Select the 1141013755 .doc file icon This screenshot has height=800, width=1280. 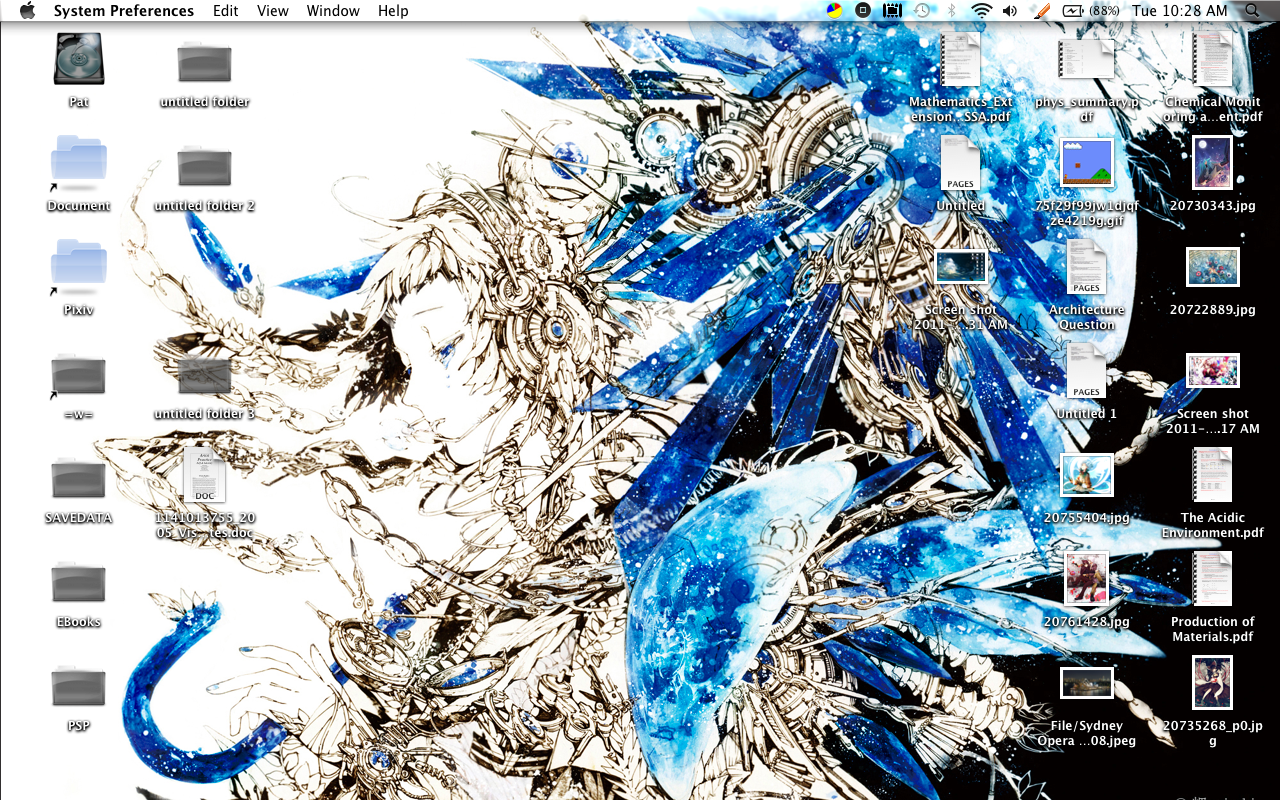point(204,475)
